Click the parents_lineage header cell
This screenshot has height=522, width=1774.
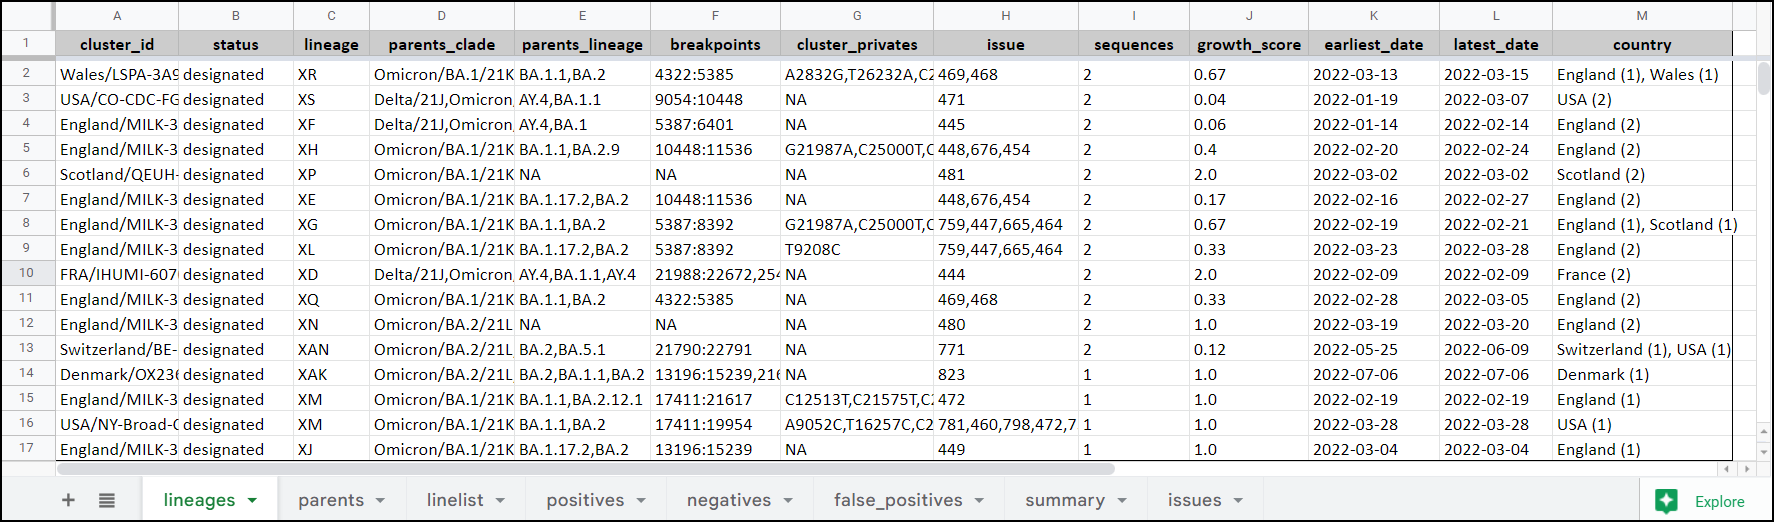582,44
